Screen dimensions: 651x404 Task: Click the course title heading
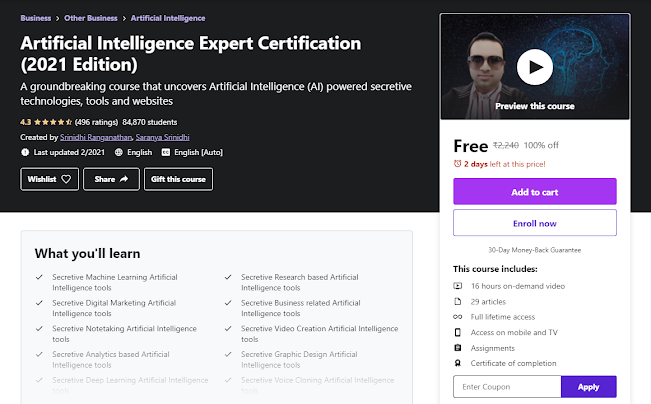[x=191, y=54]
